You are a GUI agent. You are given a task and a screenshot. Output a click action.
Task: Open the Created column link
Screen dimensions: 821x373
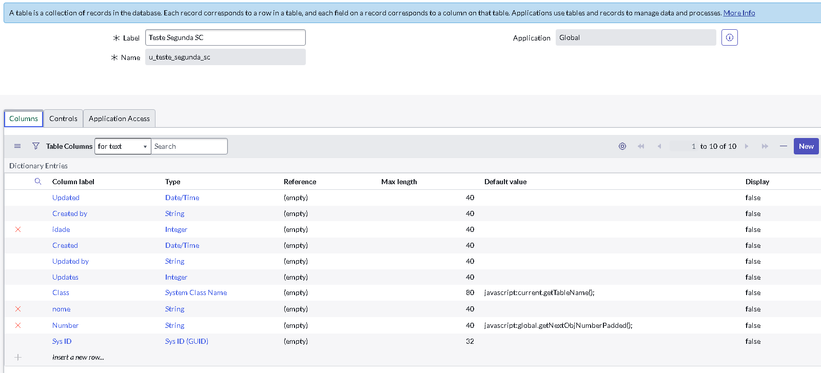coord(65,245)
